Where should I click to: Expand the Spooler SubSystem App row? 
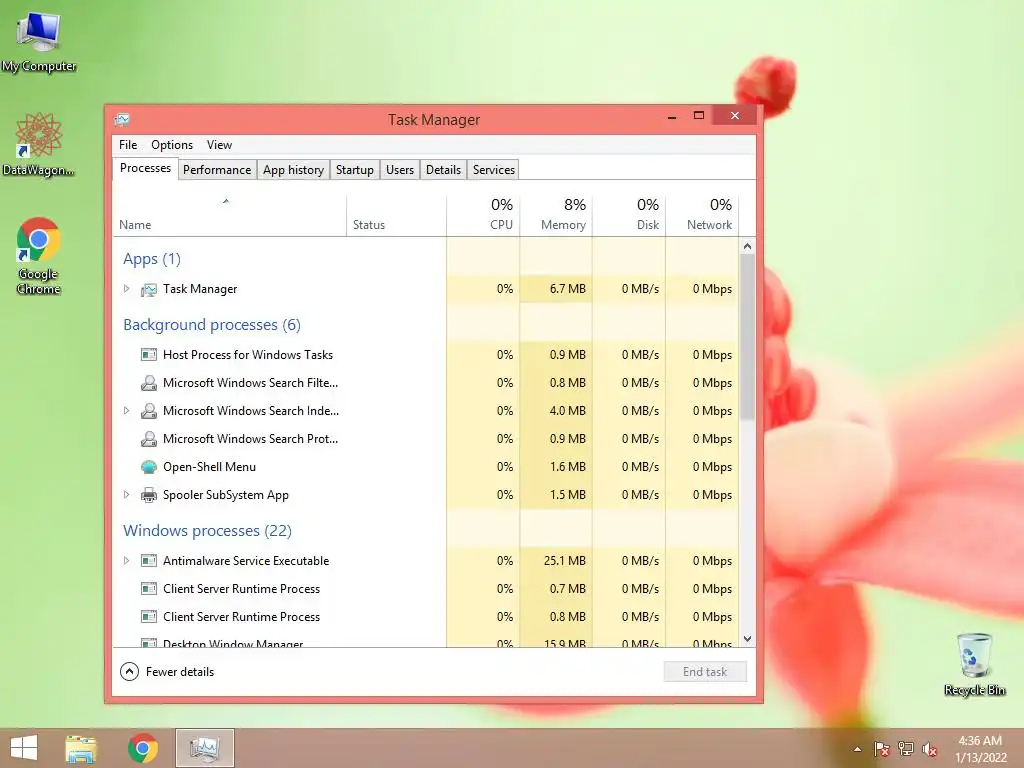coord(127,495)
